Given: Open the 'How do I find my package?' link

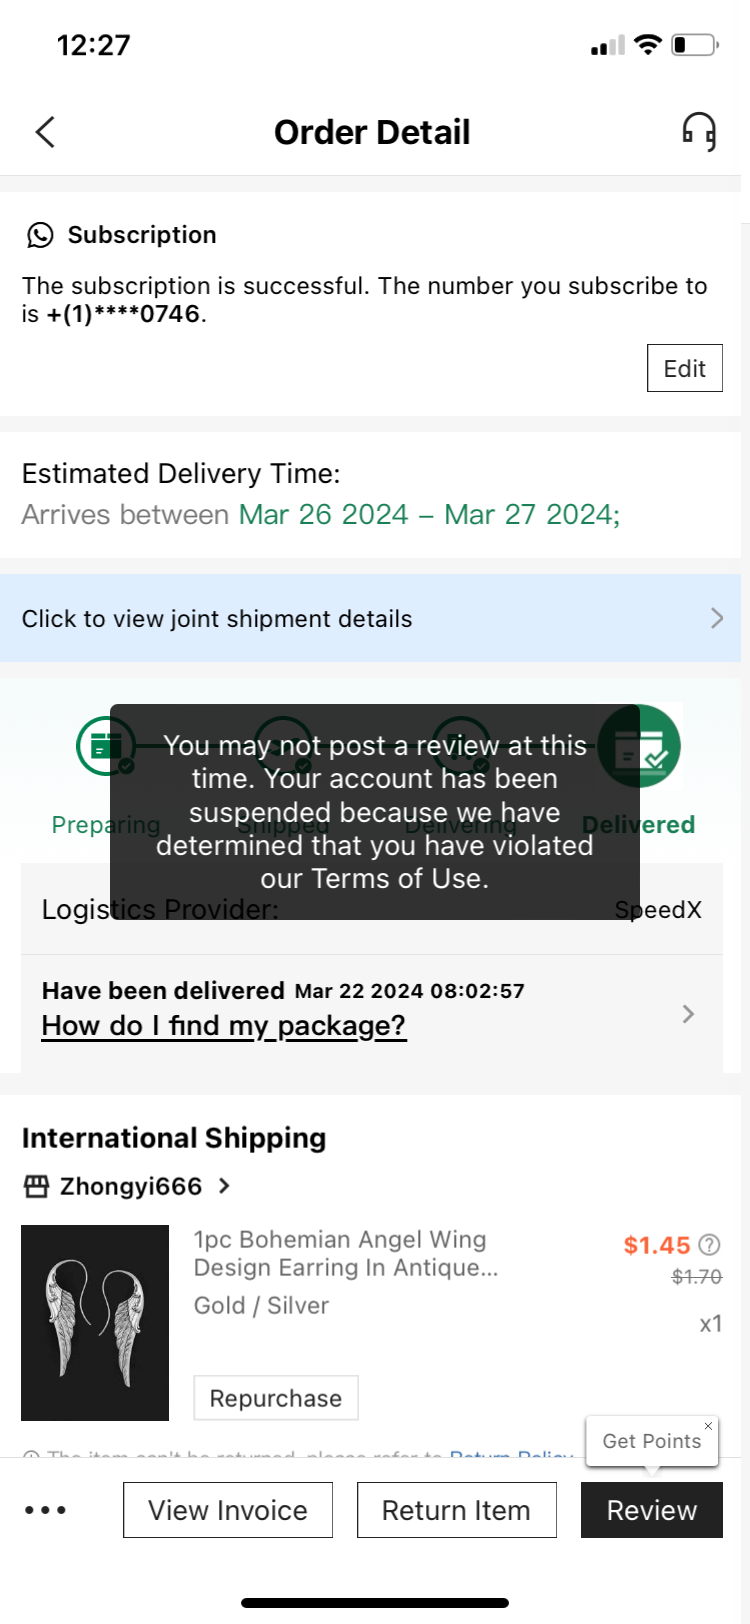Looking at the screenshot, I should [x=223, y=1026].
